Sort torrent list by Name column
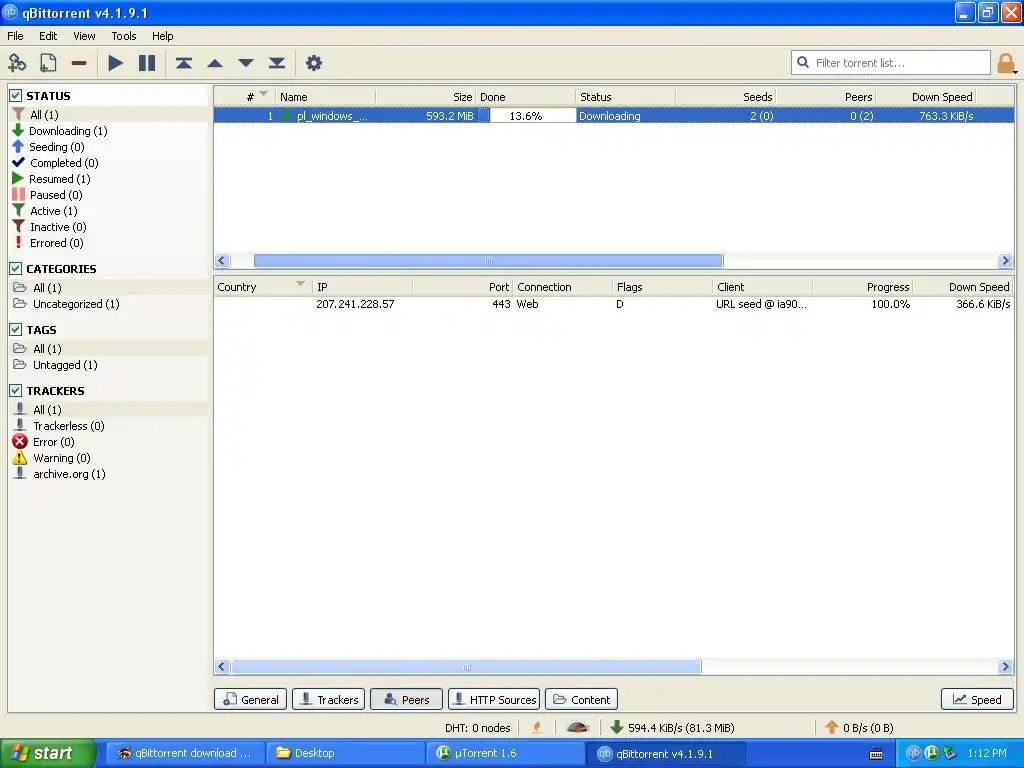1024x768 pixels. click(326, 97)
